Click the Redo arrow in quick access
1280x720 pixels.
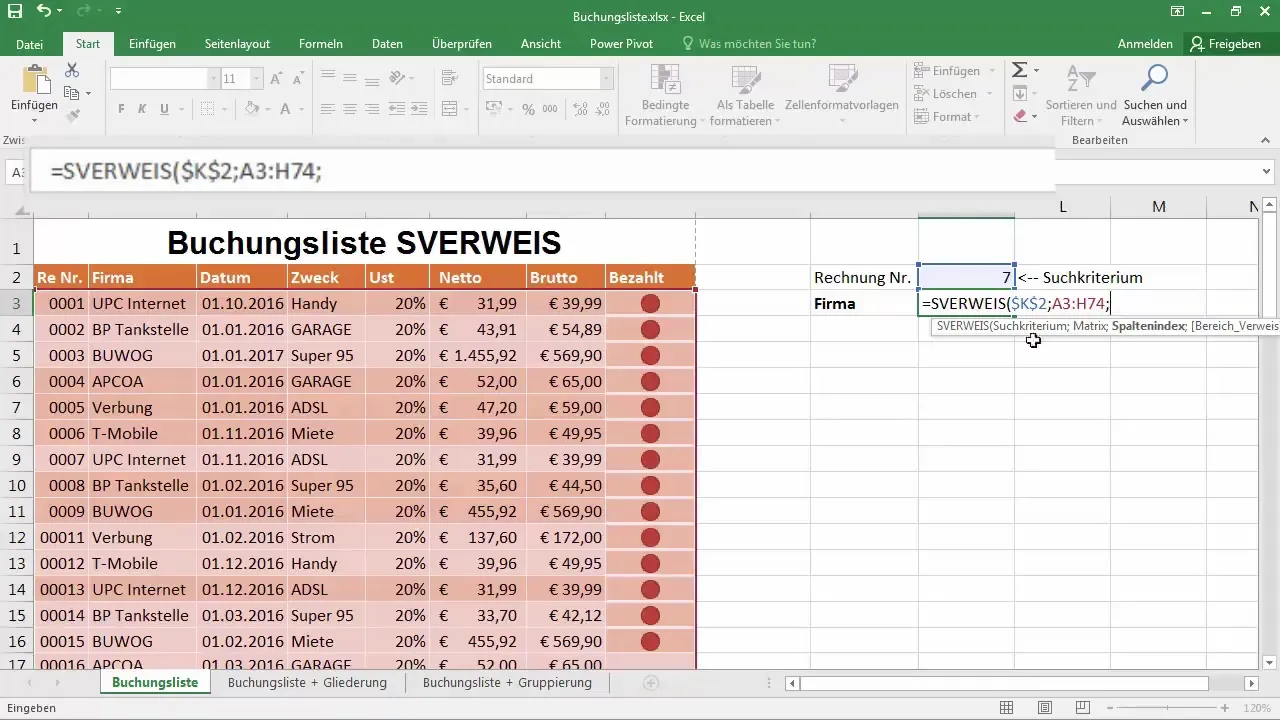click(x=84, y=12)
